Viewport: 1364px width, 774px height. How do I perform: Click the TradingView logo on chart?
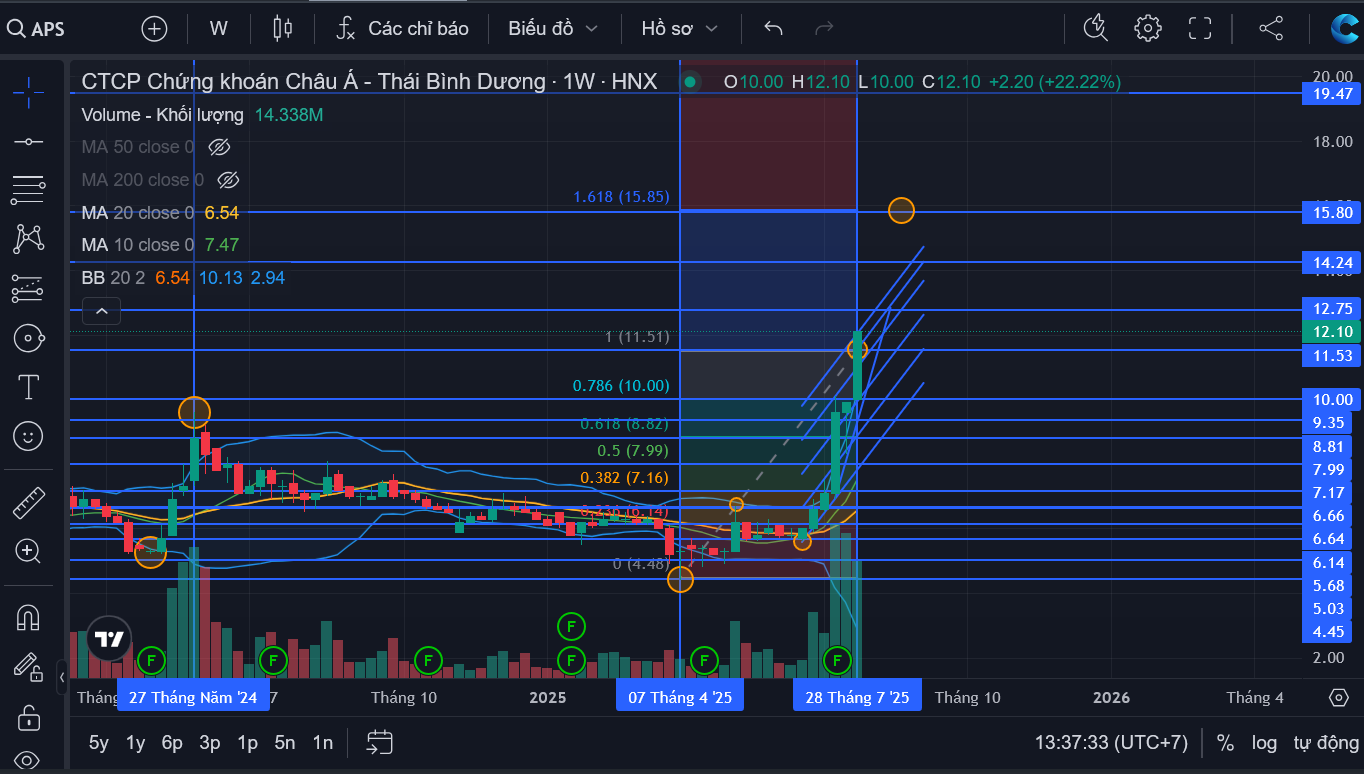(x=109, y=638)
